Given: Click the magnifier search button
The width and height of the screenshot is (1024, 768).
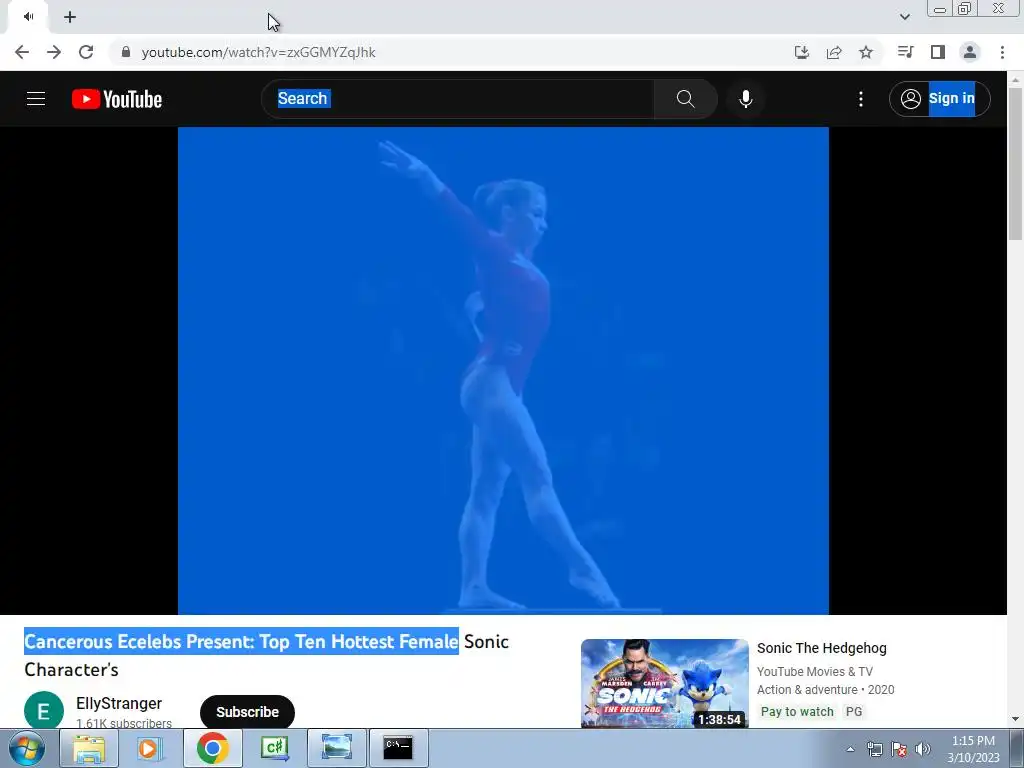Looking at the screenshot, I should (685, 99).
